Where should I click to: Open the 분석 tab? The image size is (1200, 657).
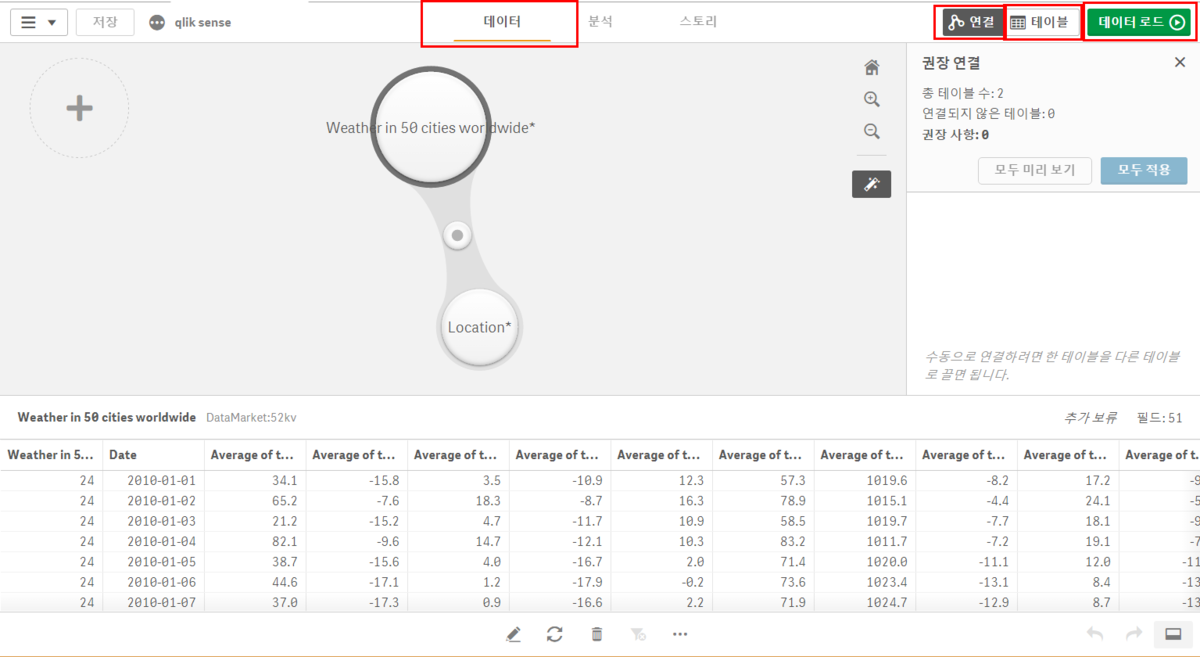pyautogui.click(x=600, y=21)
